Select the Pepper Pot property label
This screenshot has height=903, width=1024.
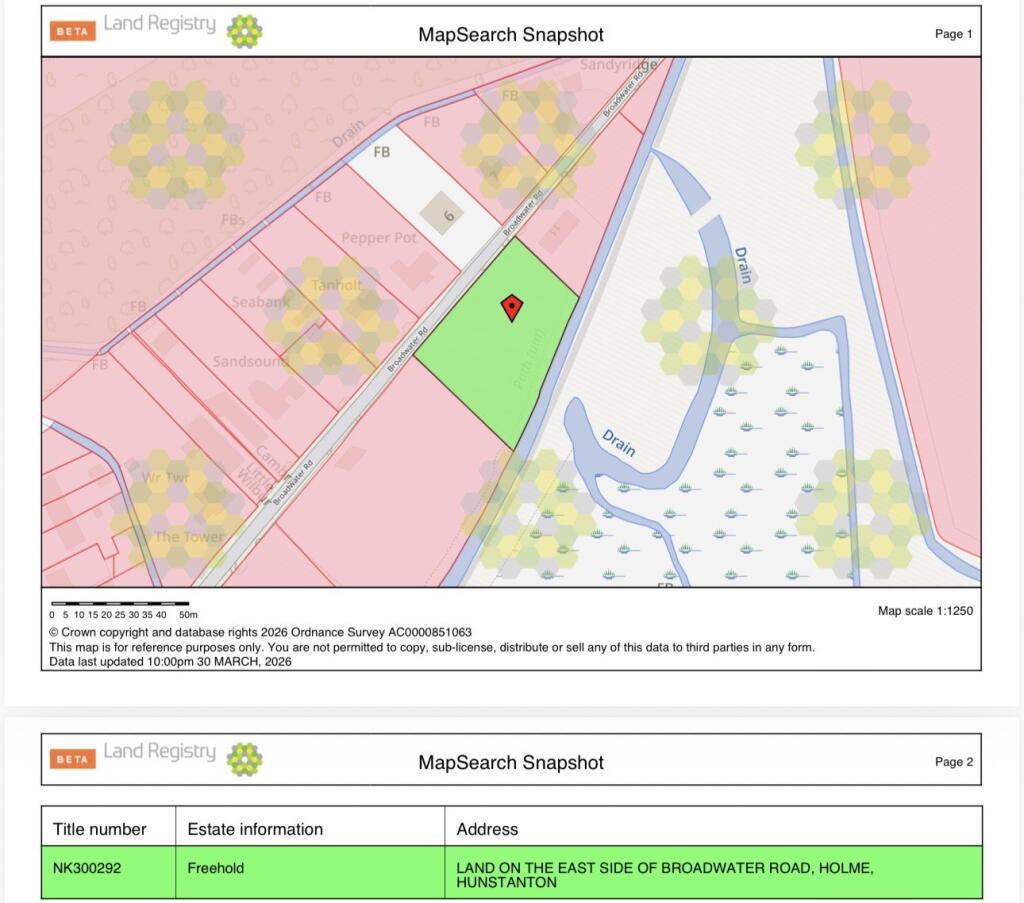377,238
